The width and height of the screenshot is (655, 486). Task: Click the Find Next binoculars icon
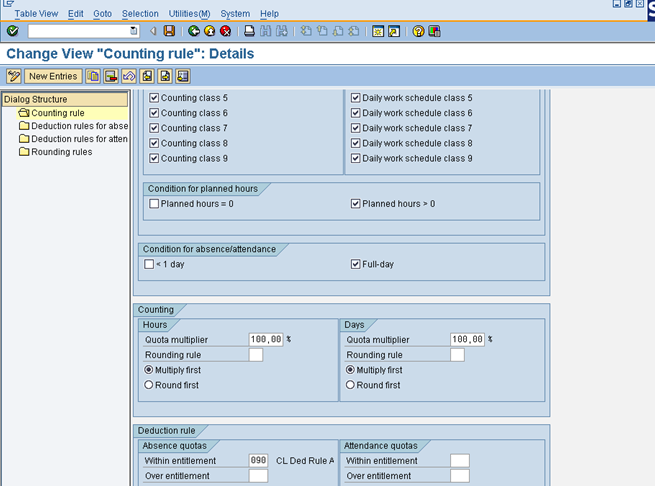(282, 31)
